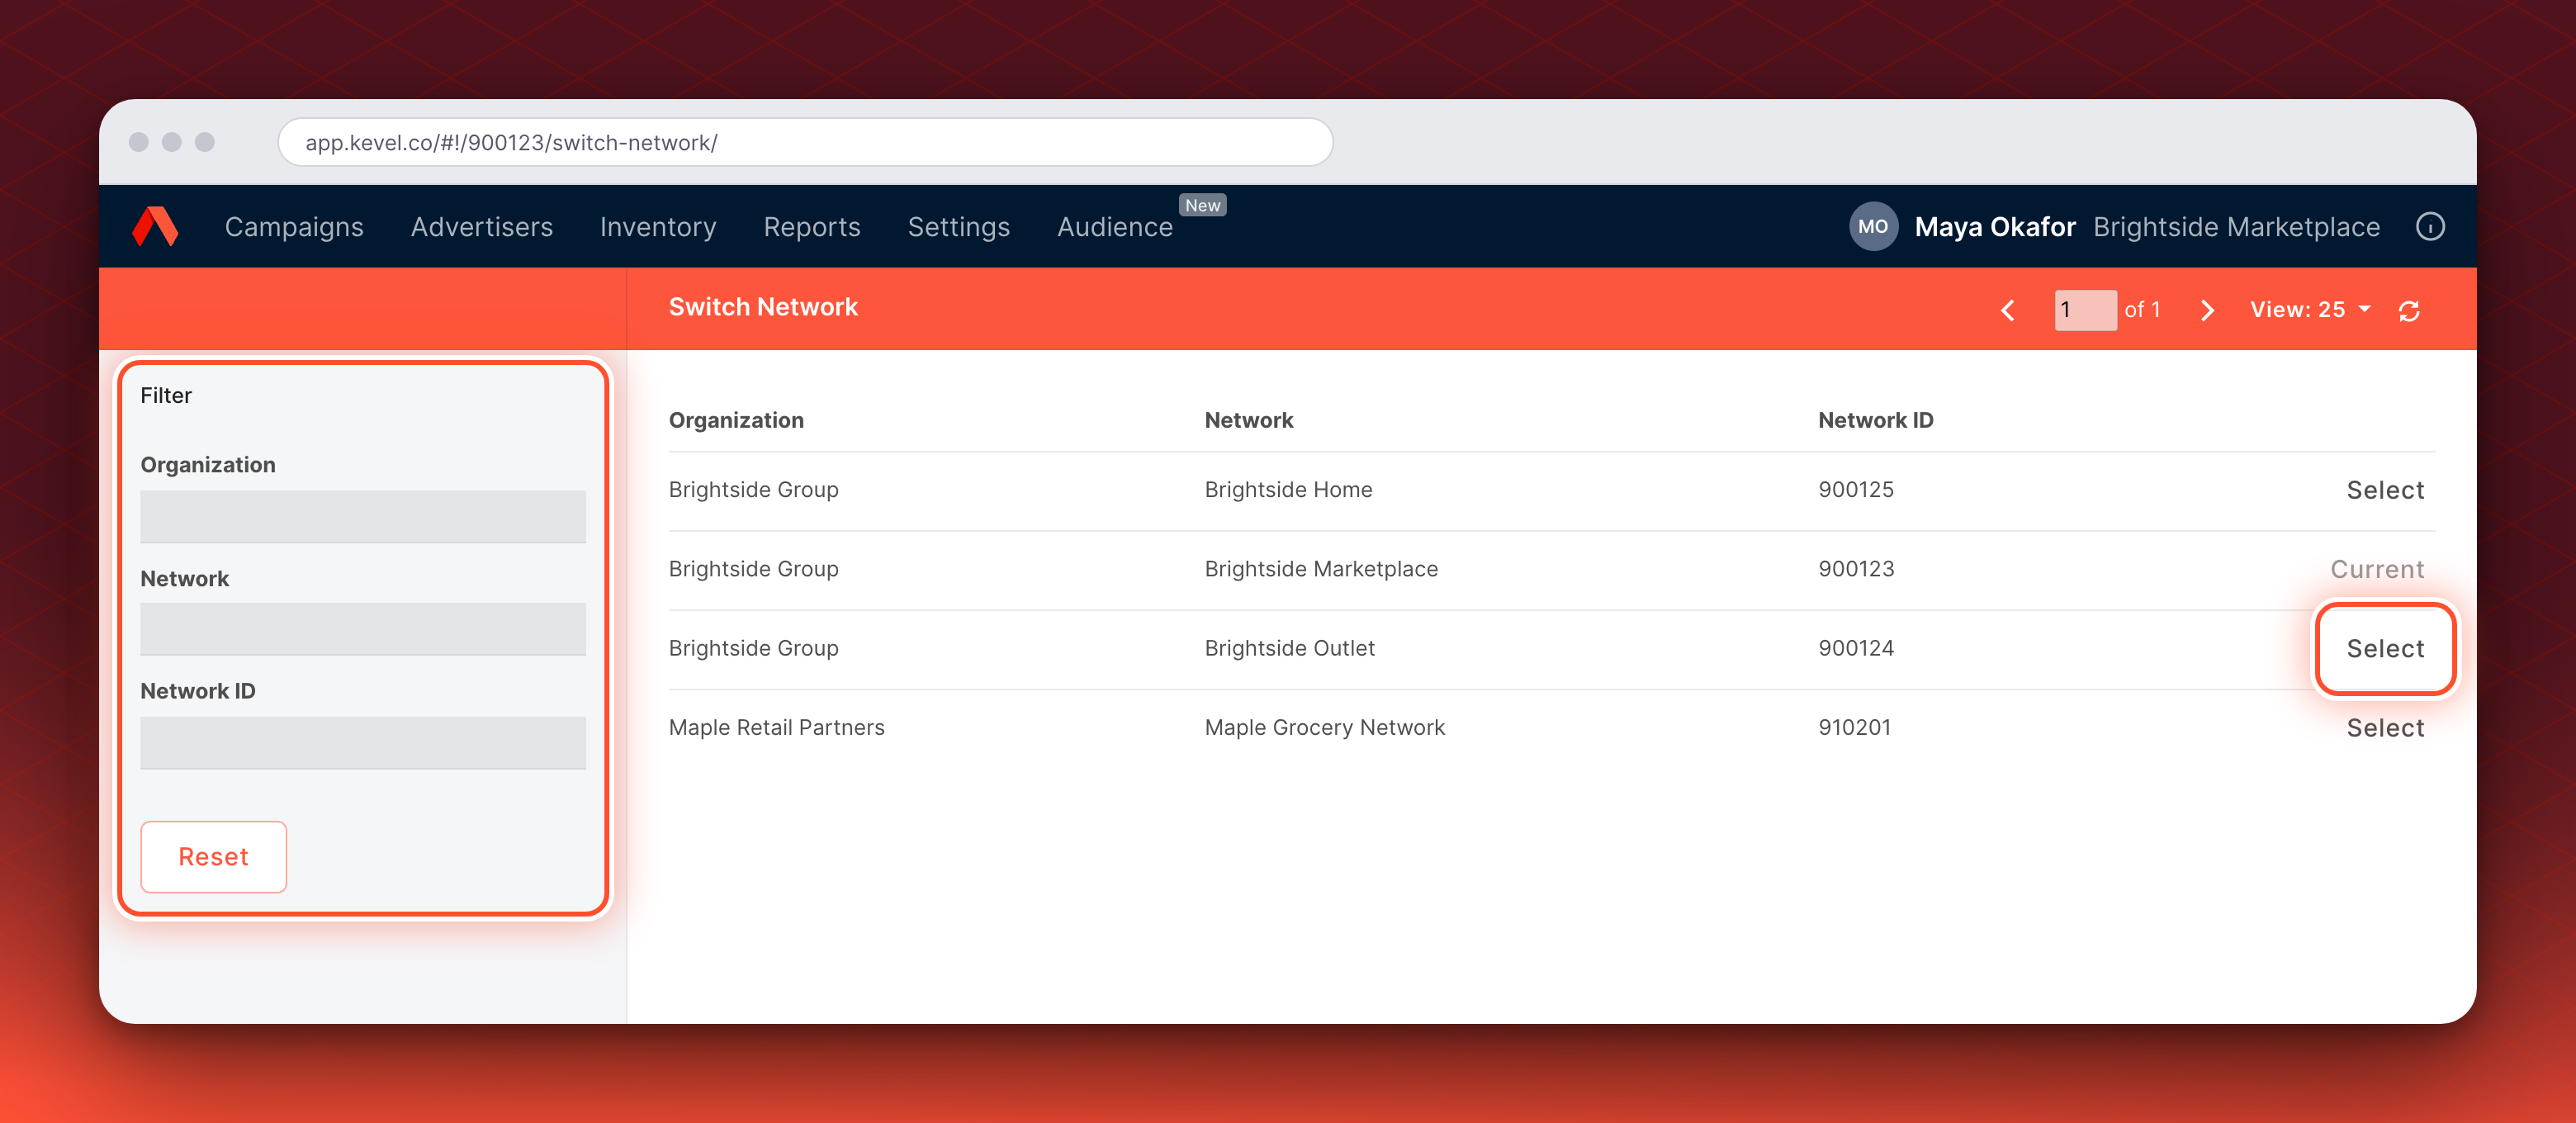Image resolution: width=2576 pixels, height=1123 pixels.
Task: Open the Campaigns menu
Action: tap(294, 227)
